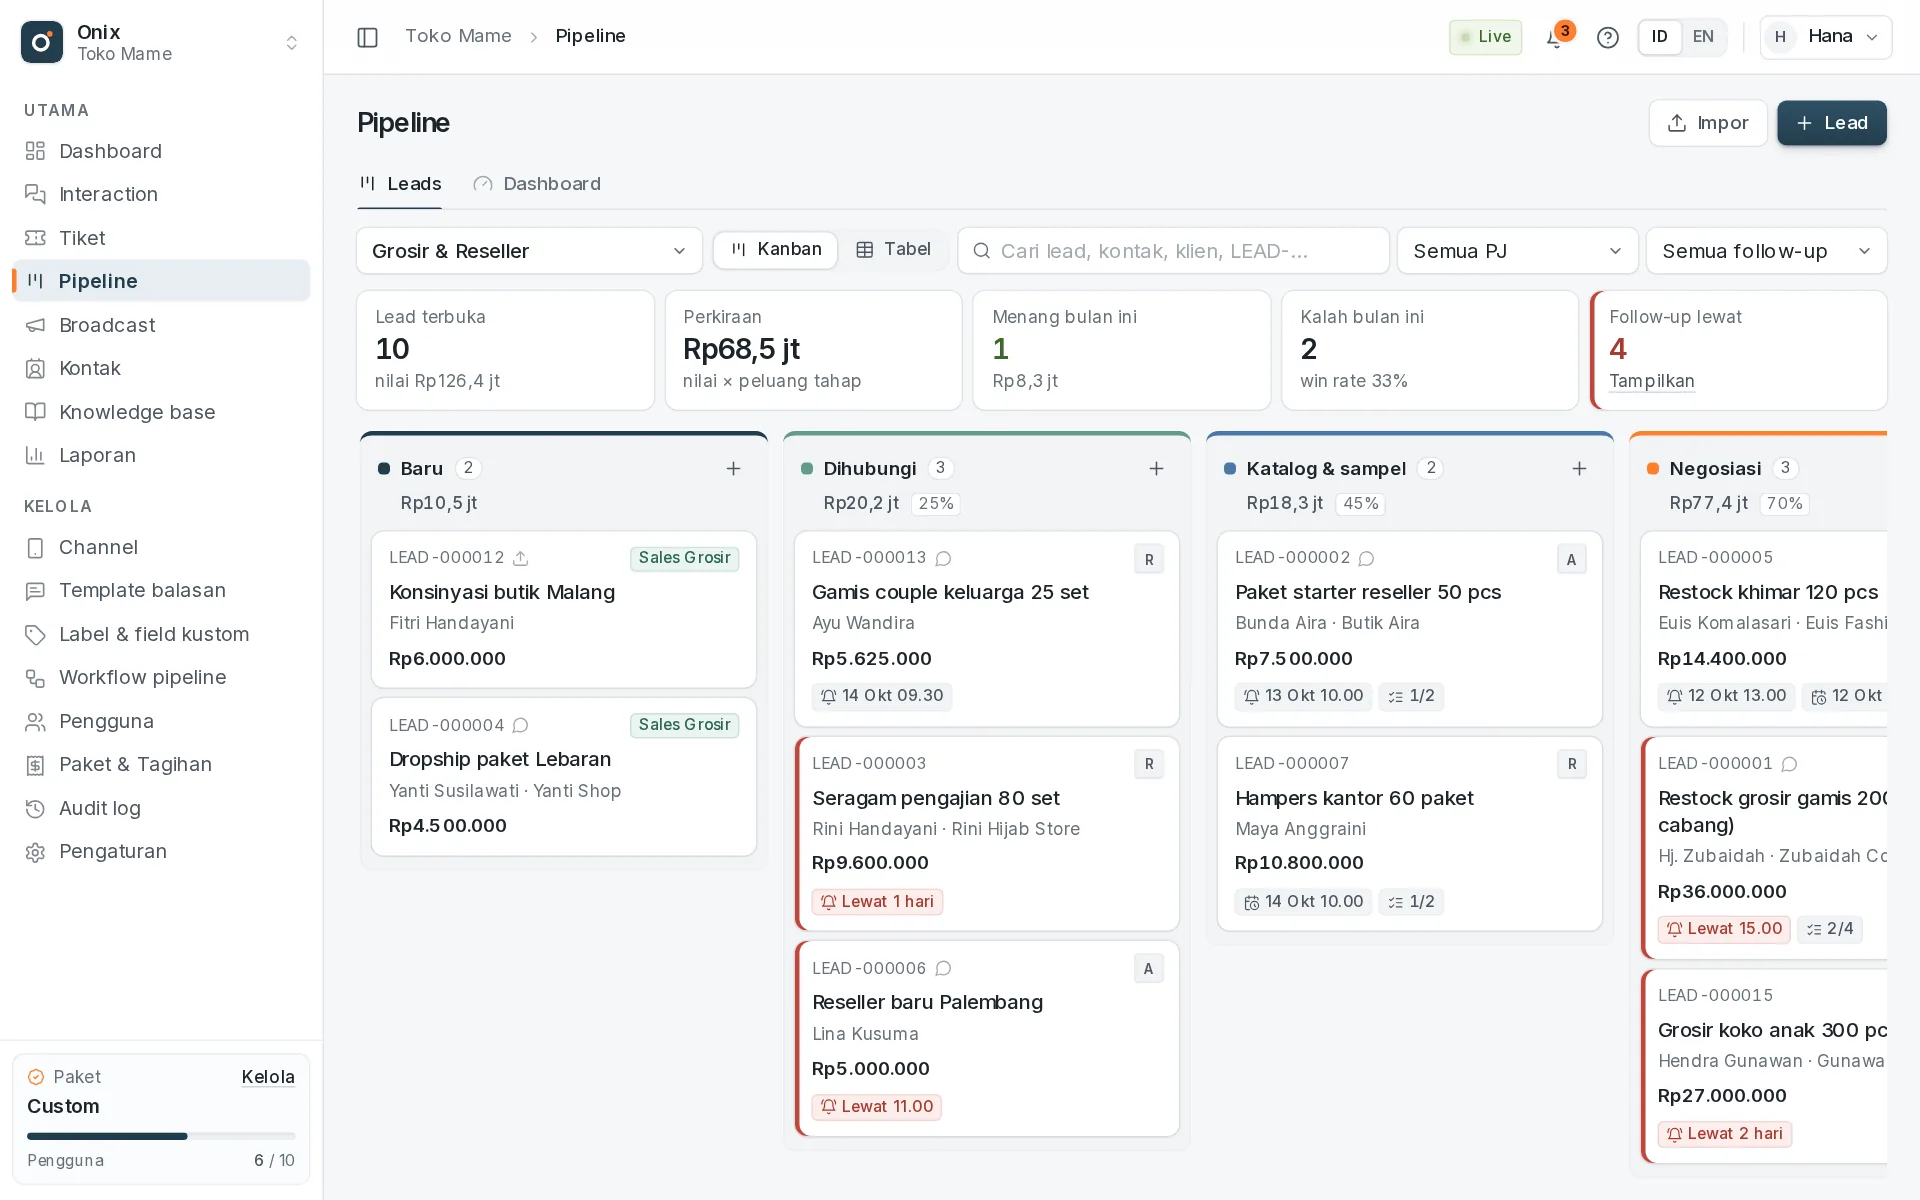This screenshot has width=1920, height=1200.
Task: Click Toko Mame in the breadcrumb
Action: [458, 36]
